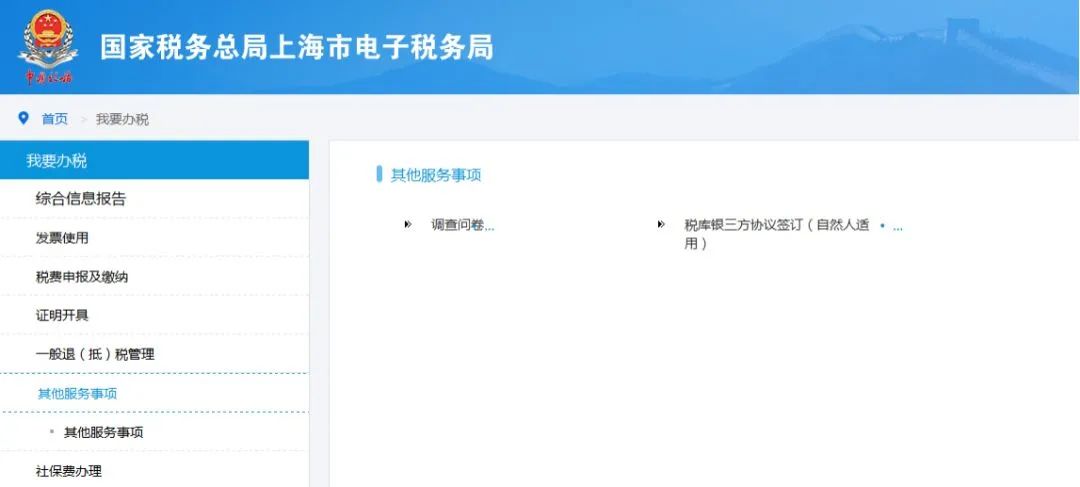Click the bullet dot before sidebar sub-item 其他服务事项
The height and width of the screenshot is (487, 1080).
52,432
